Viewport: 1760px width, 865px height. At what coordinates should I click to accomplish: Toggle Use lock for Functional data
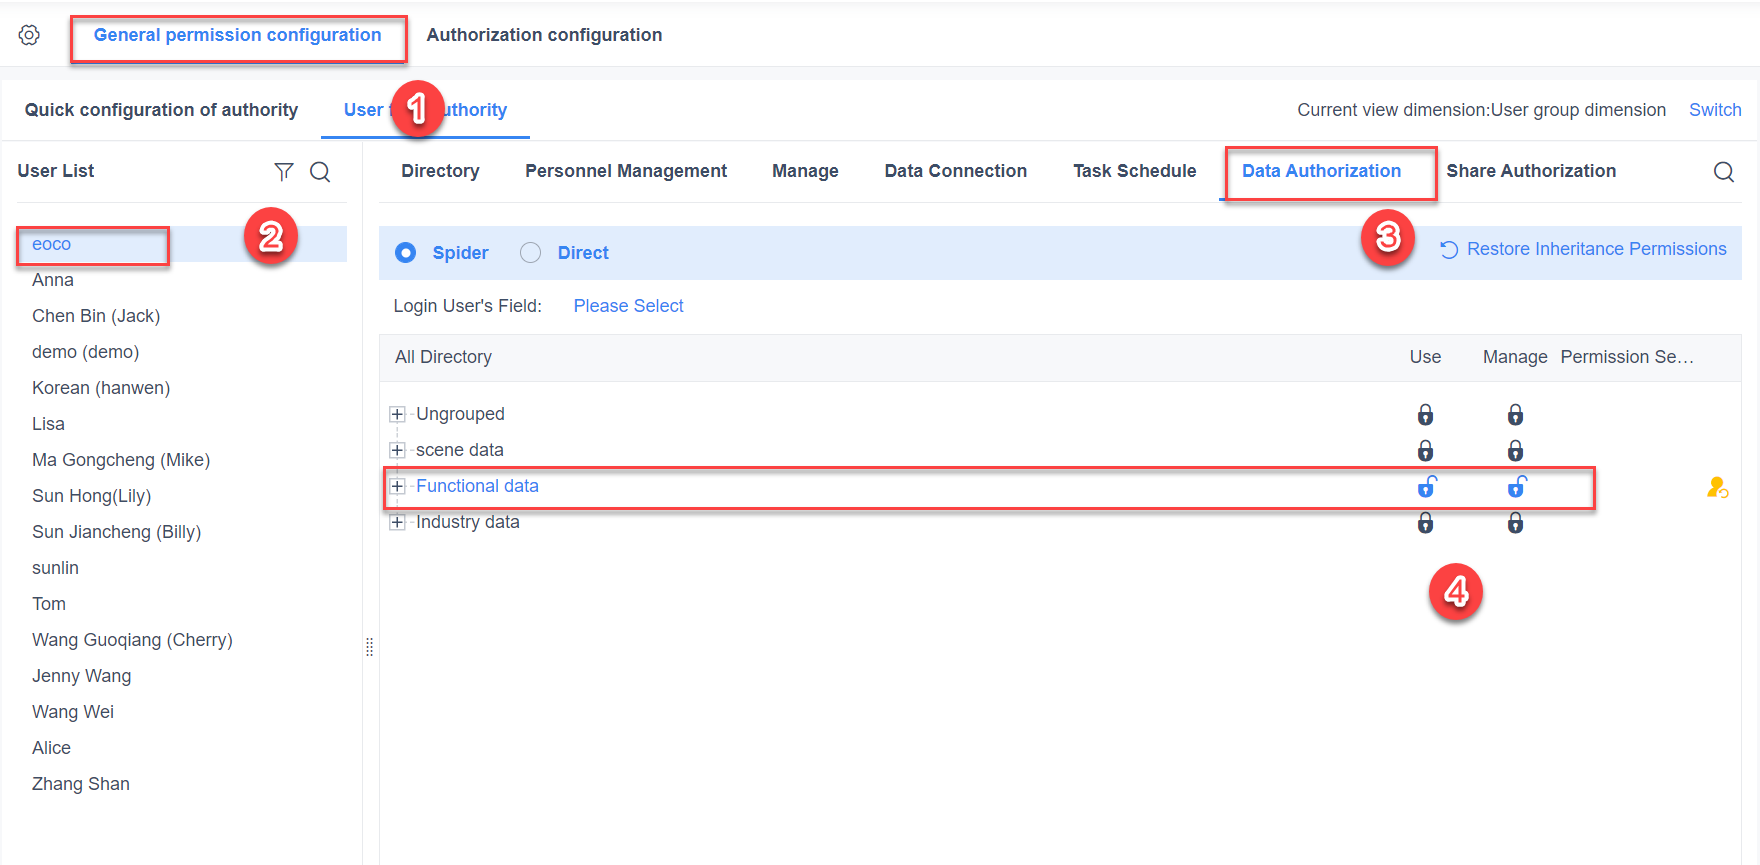(x=1427, y=486)
